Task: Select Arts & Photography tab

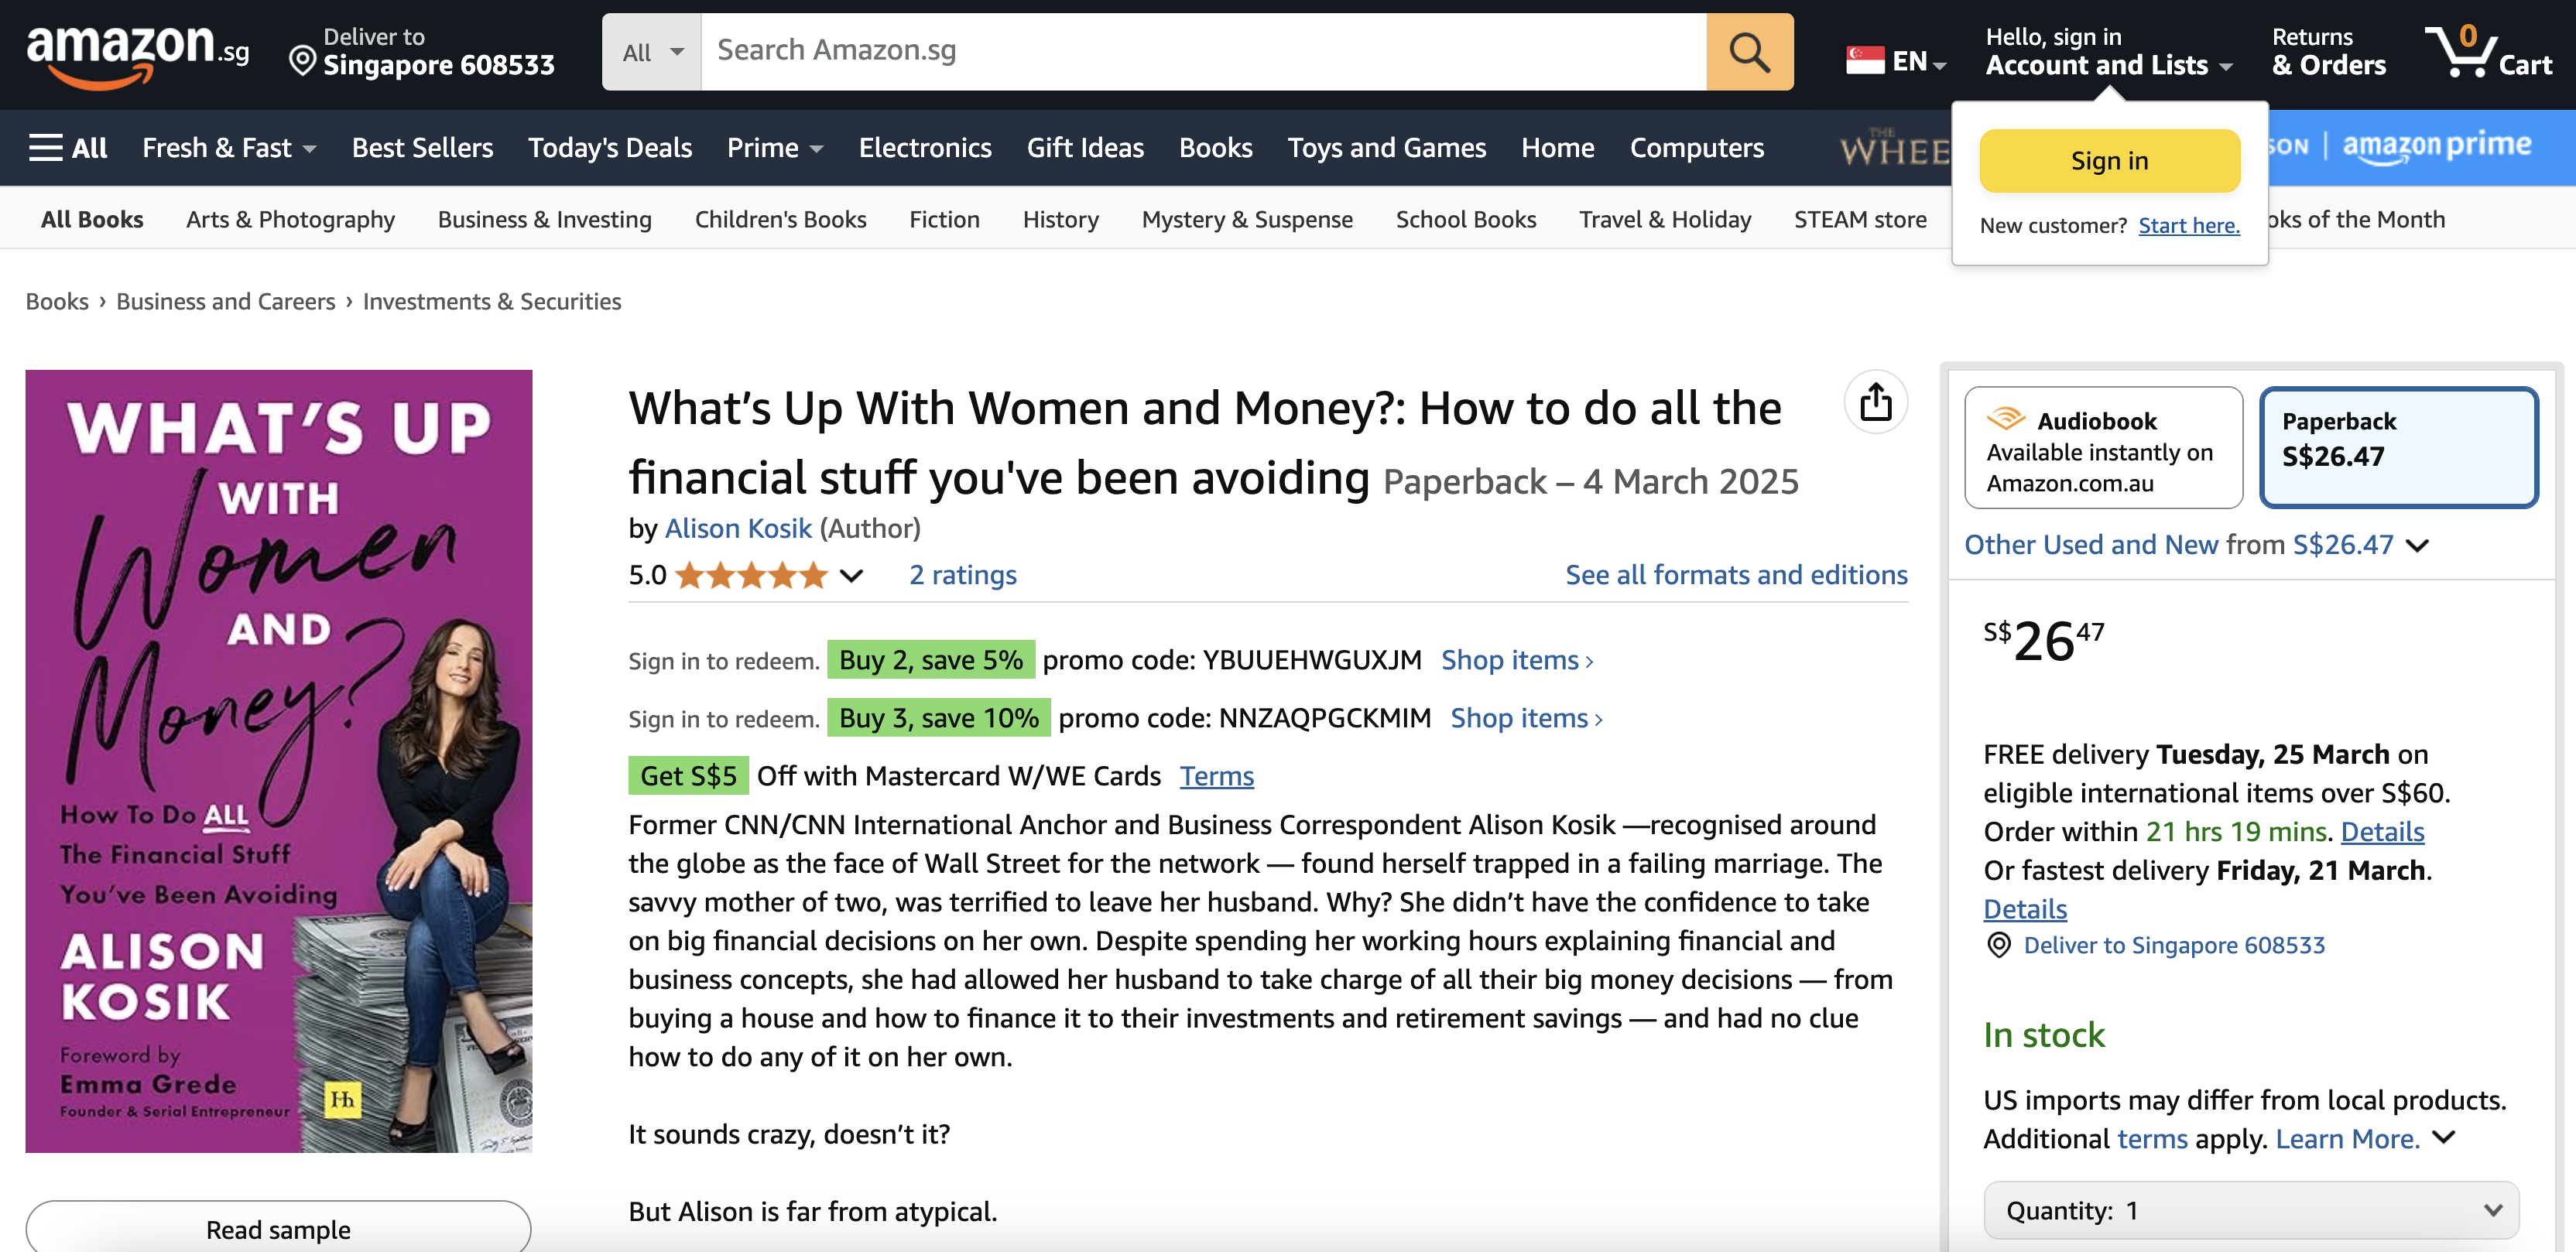Action: pos(290,219)
